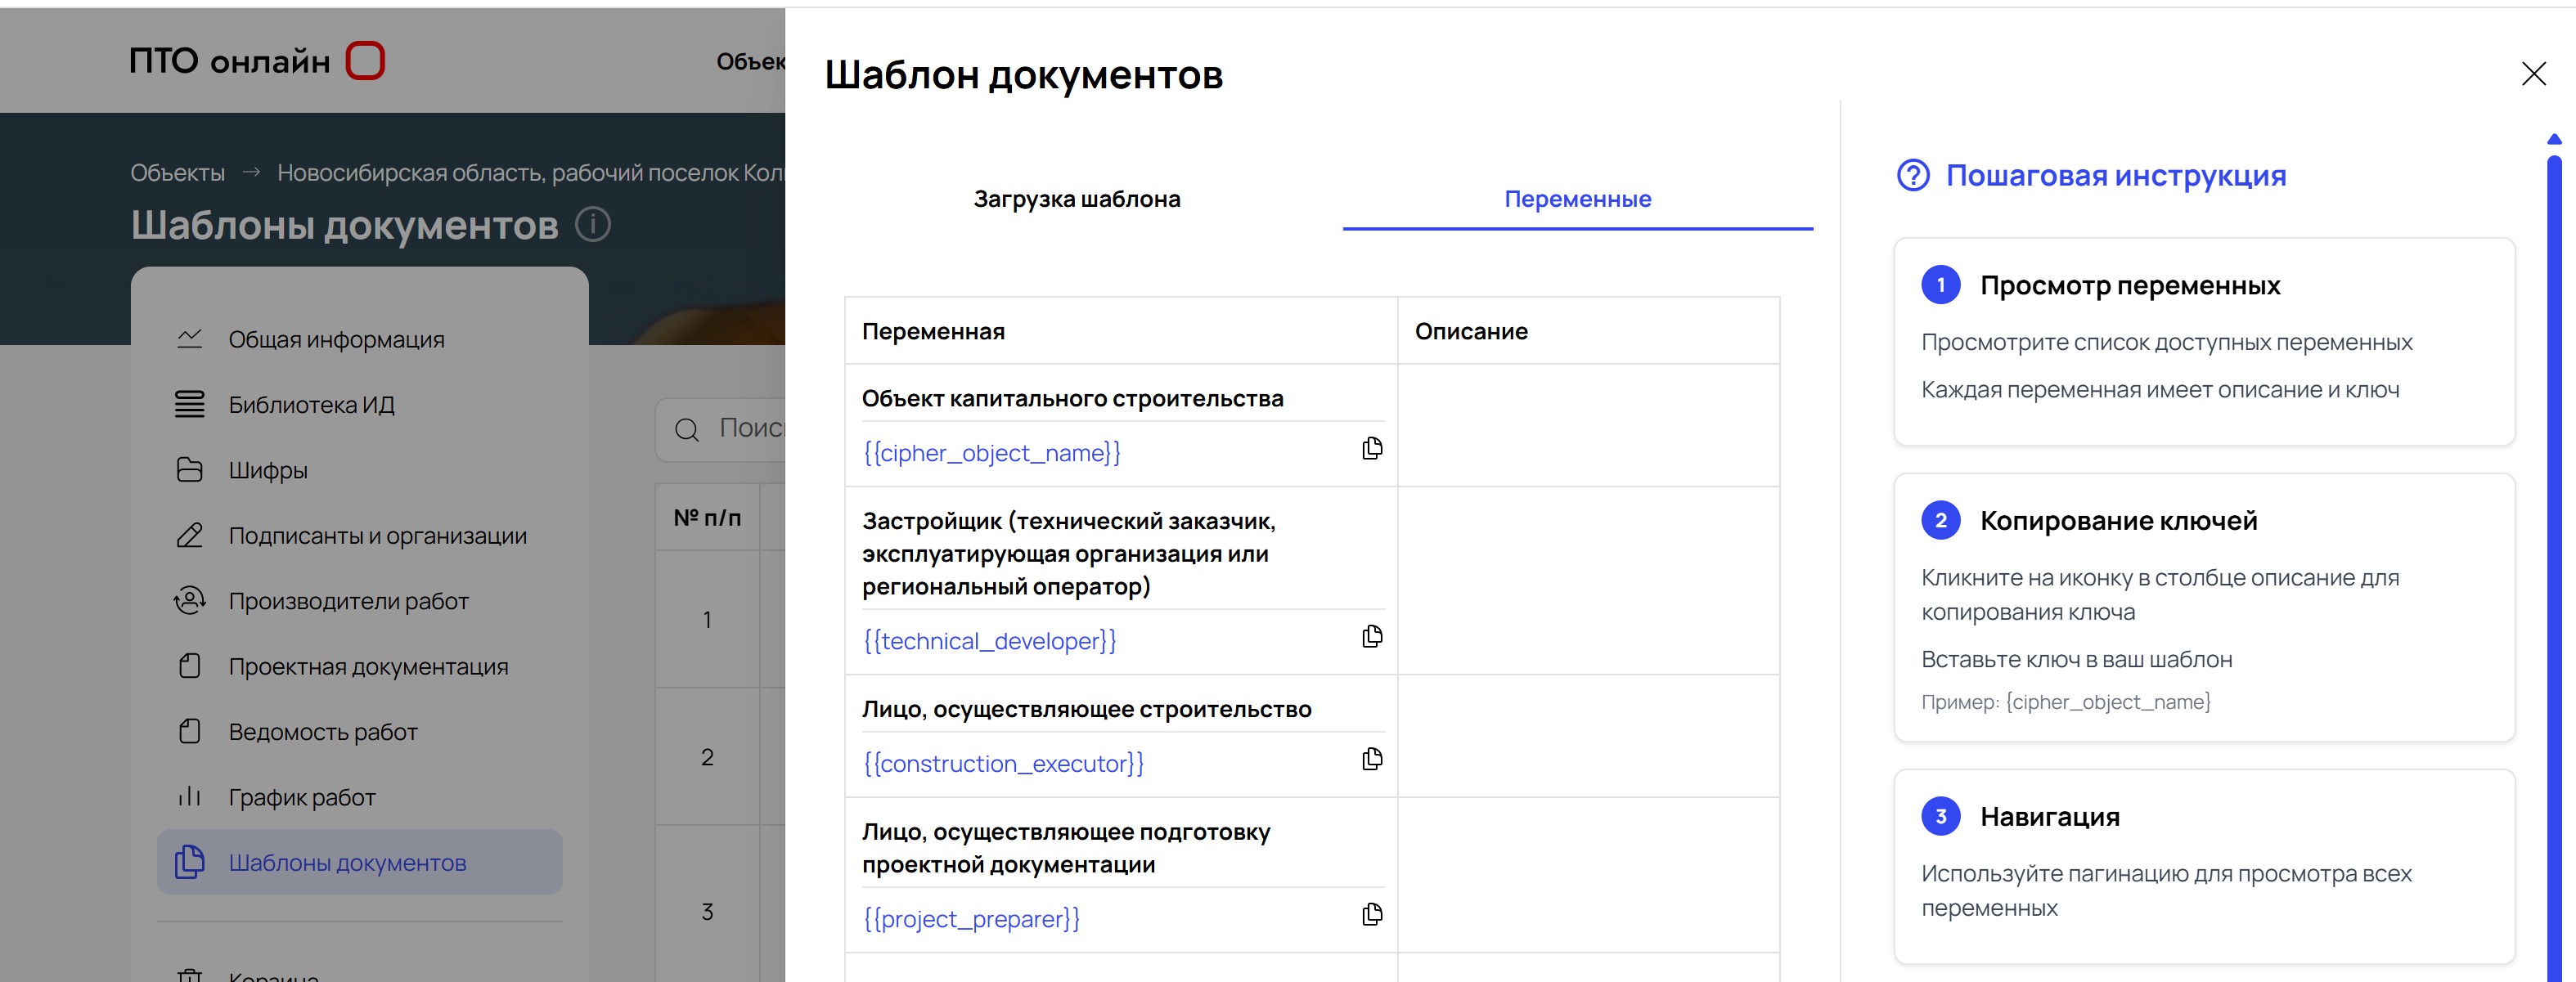This screenshot has height=982, width=2576.
Task: Click the Переменная column header
Action: (933, 331)
